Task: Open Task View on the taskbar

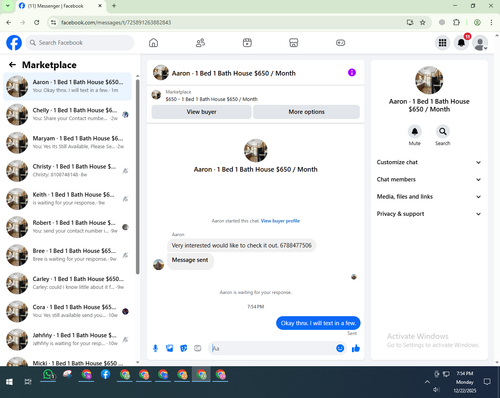Action: (x=28, y=382)
